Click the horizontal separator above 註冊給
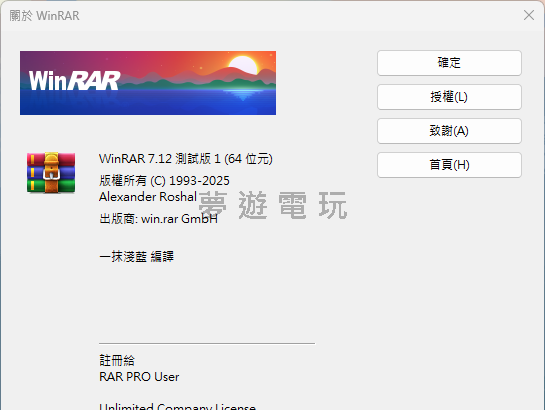 click(207, 343)
